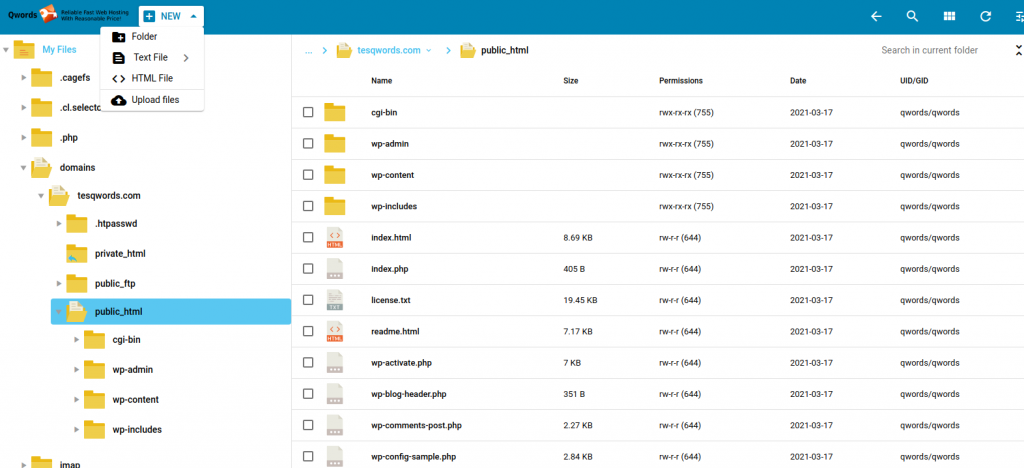Viewport: 1024px width, 468px height.
Task: Collapse the tesqwords.com tree node
Action: pyautogui.click(x=41, y=196)
